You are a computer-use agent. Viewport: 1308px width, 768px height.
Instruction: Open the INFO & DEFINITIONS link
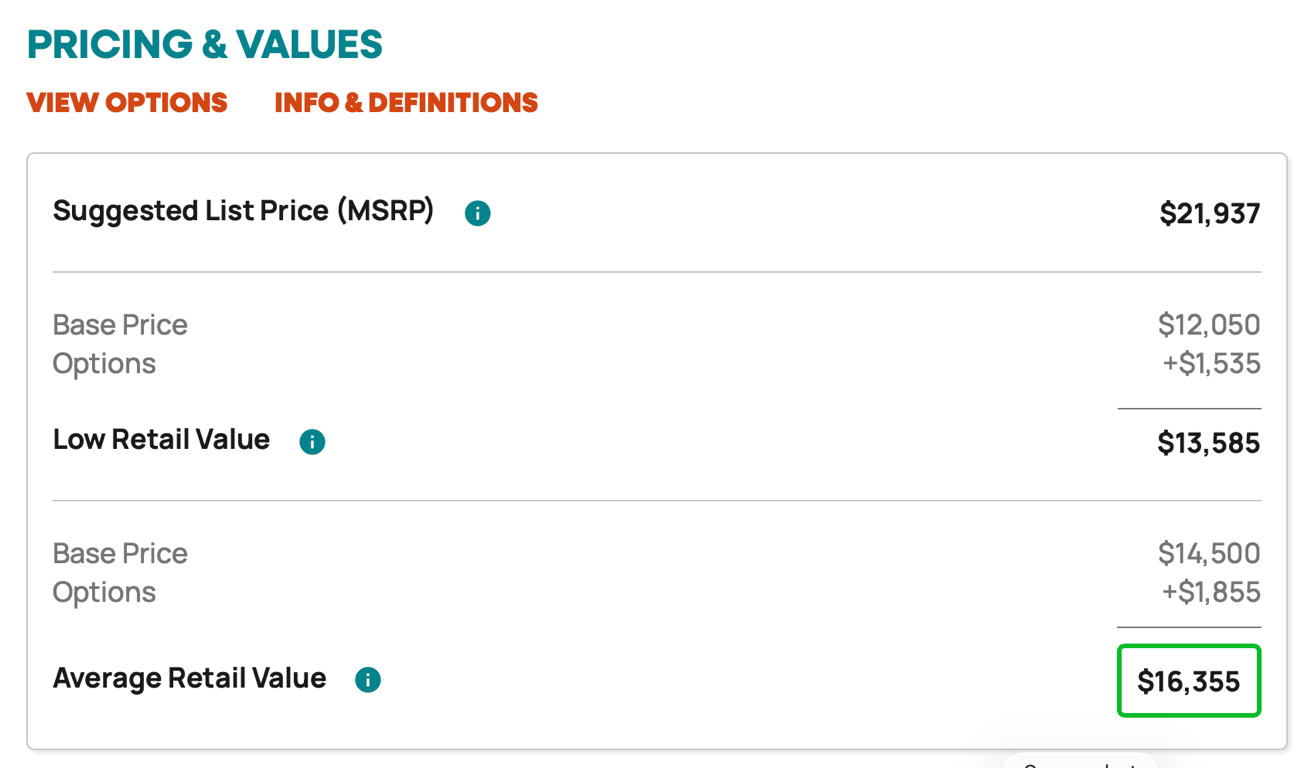pos(406,103)
